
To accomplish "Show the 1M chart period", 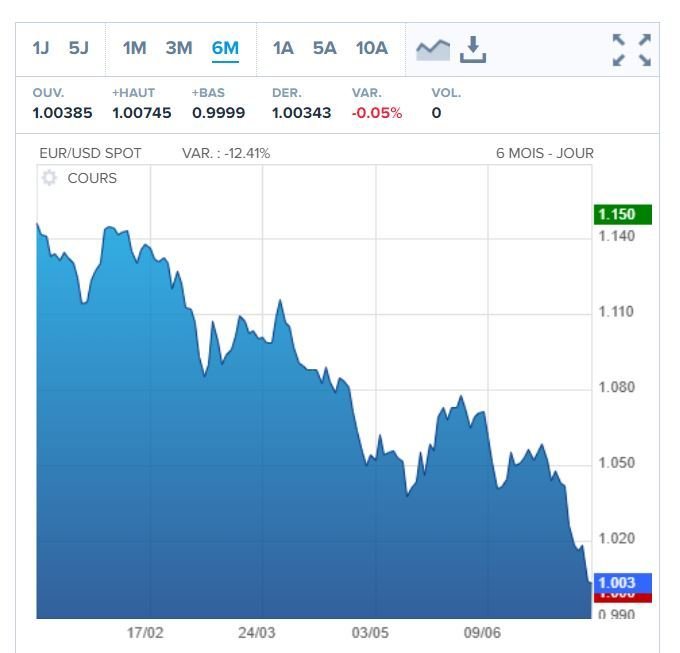I will tap(135, 48).
